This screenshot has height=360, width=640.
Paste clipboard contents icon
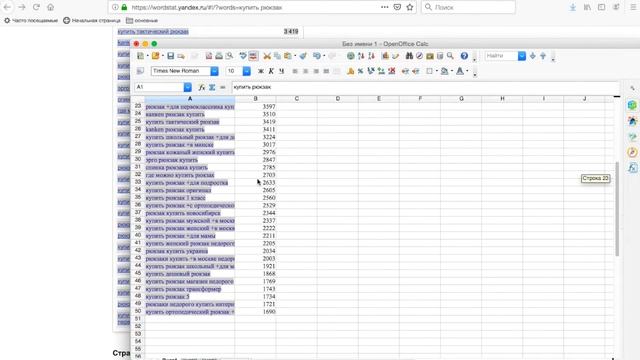pos(288,56)
